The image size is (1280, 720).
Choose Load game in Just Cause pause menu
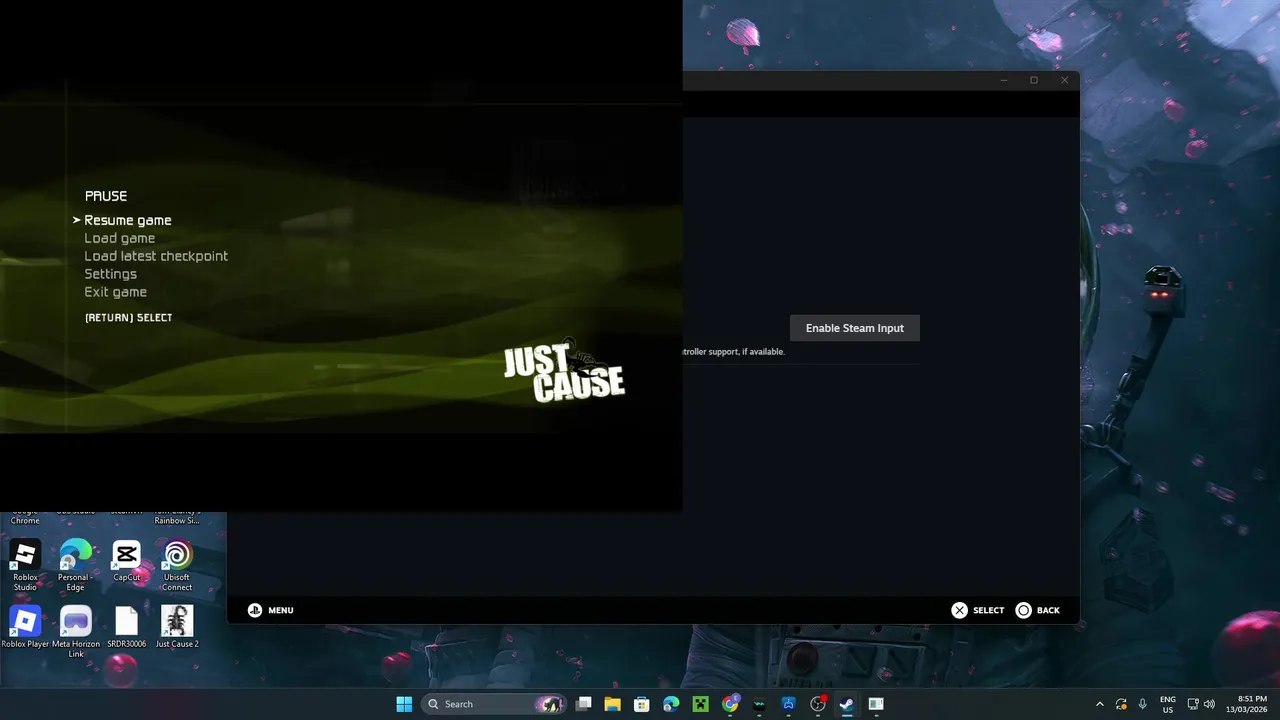click(120, 238)
